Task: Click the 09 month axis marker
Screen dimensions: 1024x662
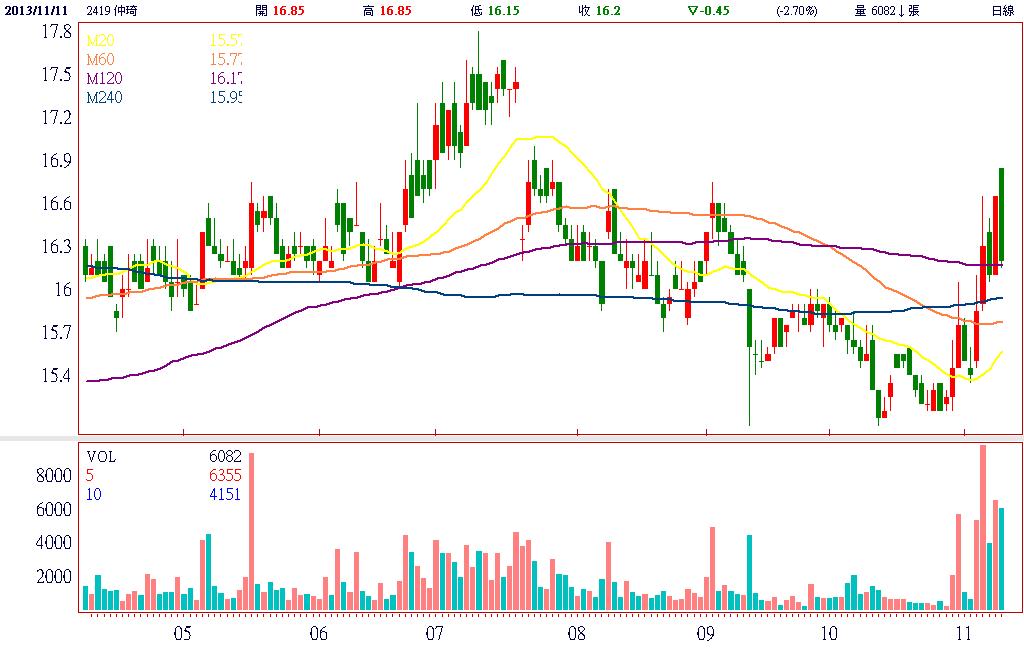Action: tap(704, 634)
